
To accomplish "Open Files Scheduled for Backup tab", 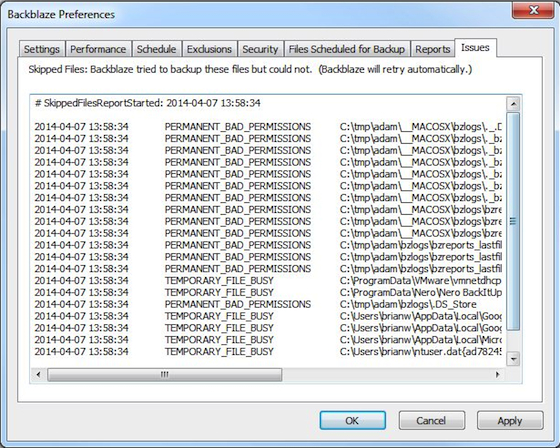I will coord(347,49).
